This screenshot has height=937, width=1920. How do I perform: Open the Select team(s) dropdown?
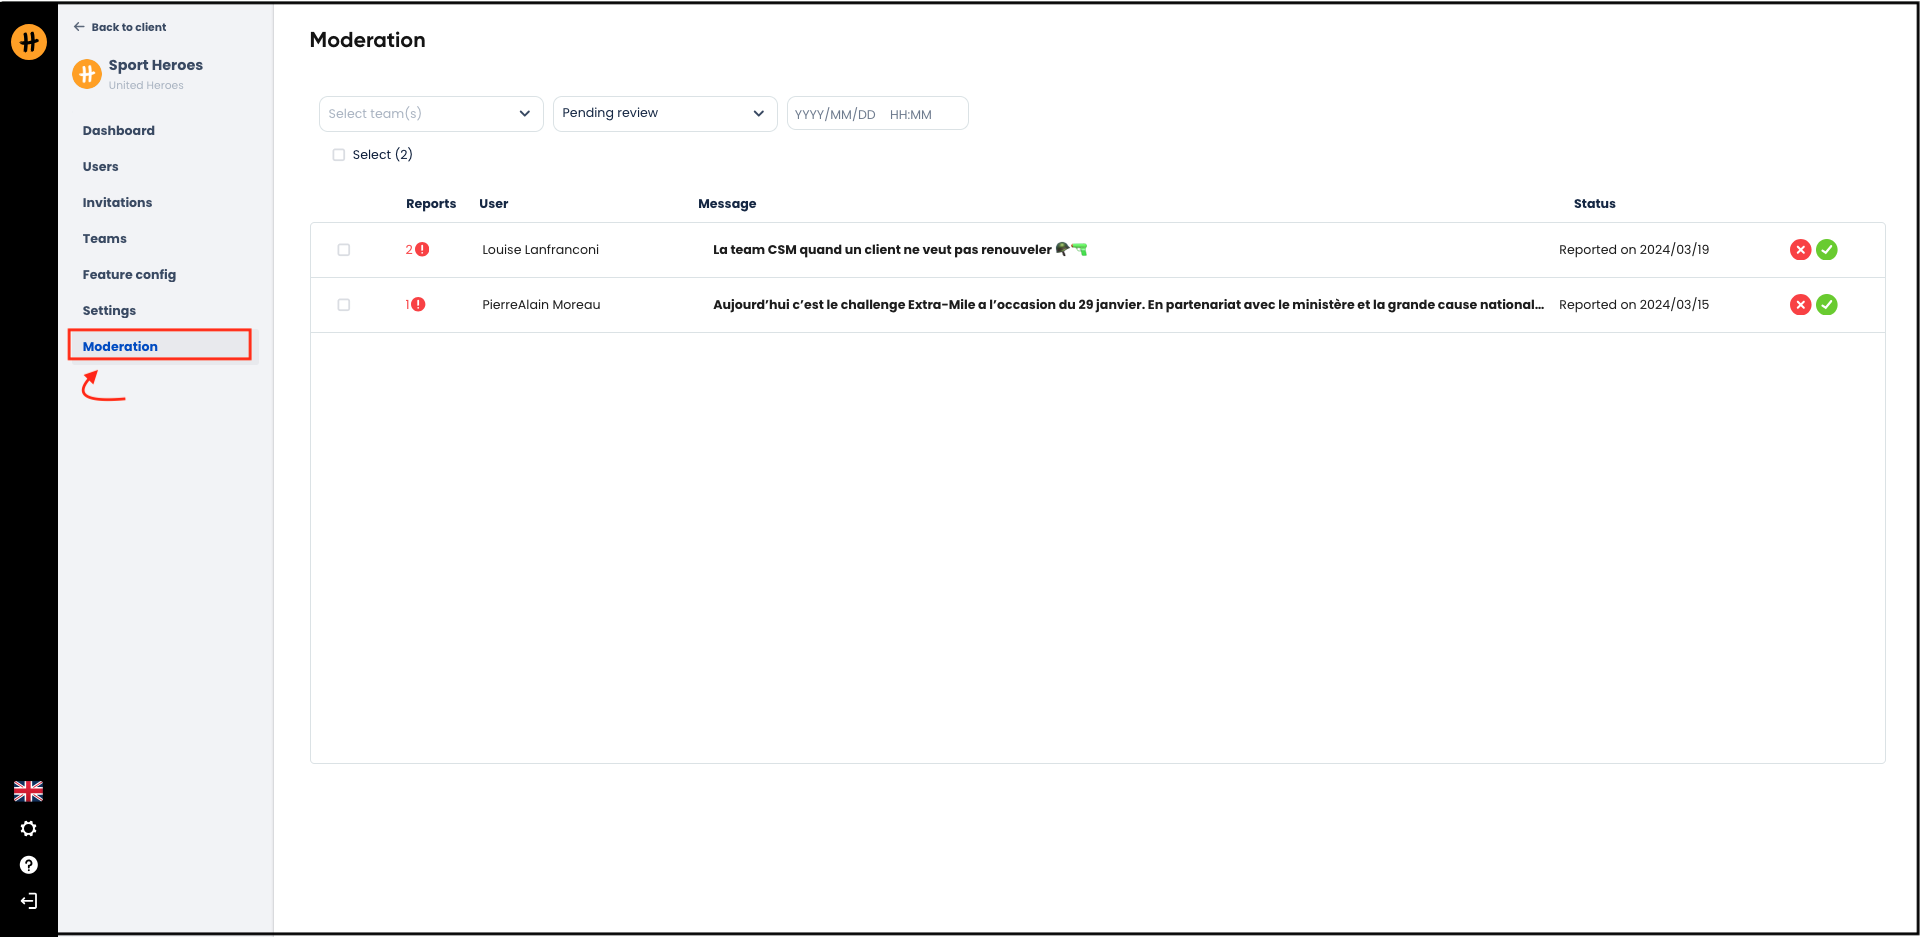pyautogui.click(x=430, y=114)
